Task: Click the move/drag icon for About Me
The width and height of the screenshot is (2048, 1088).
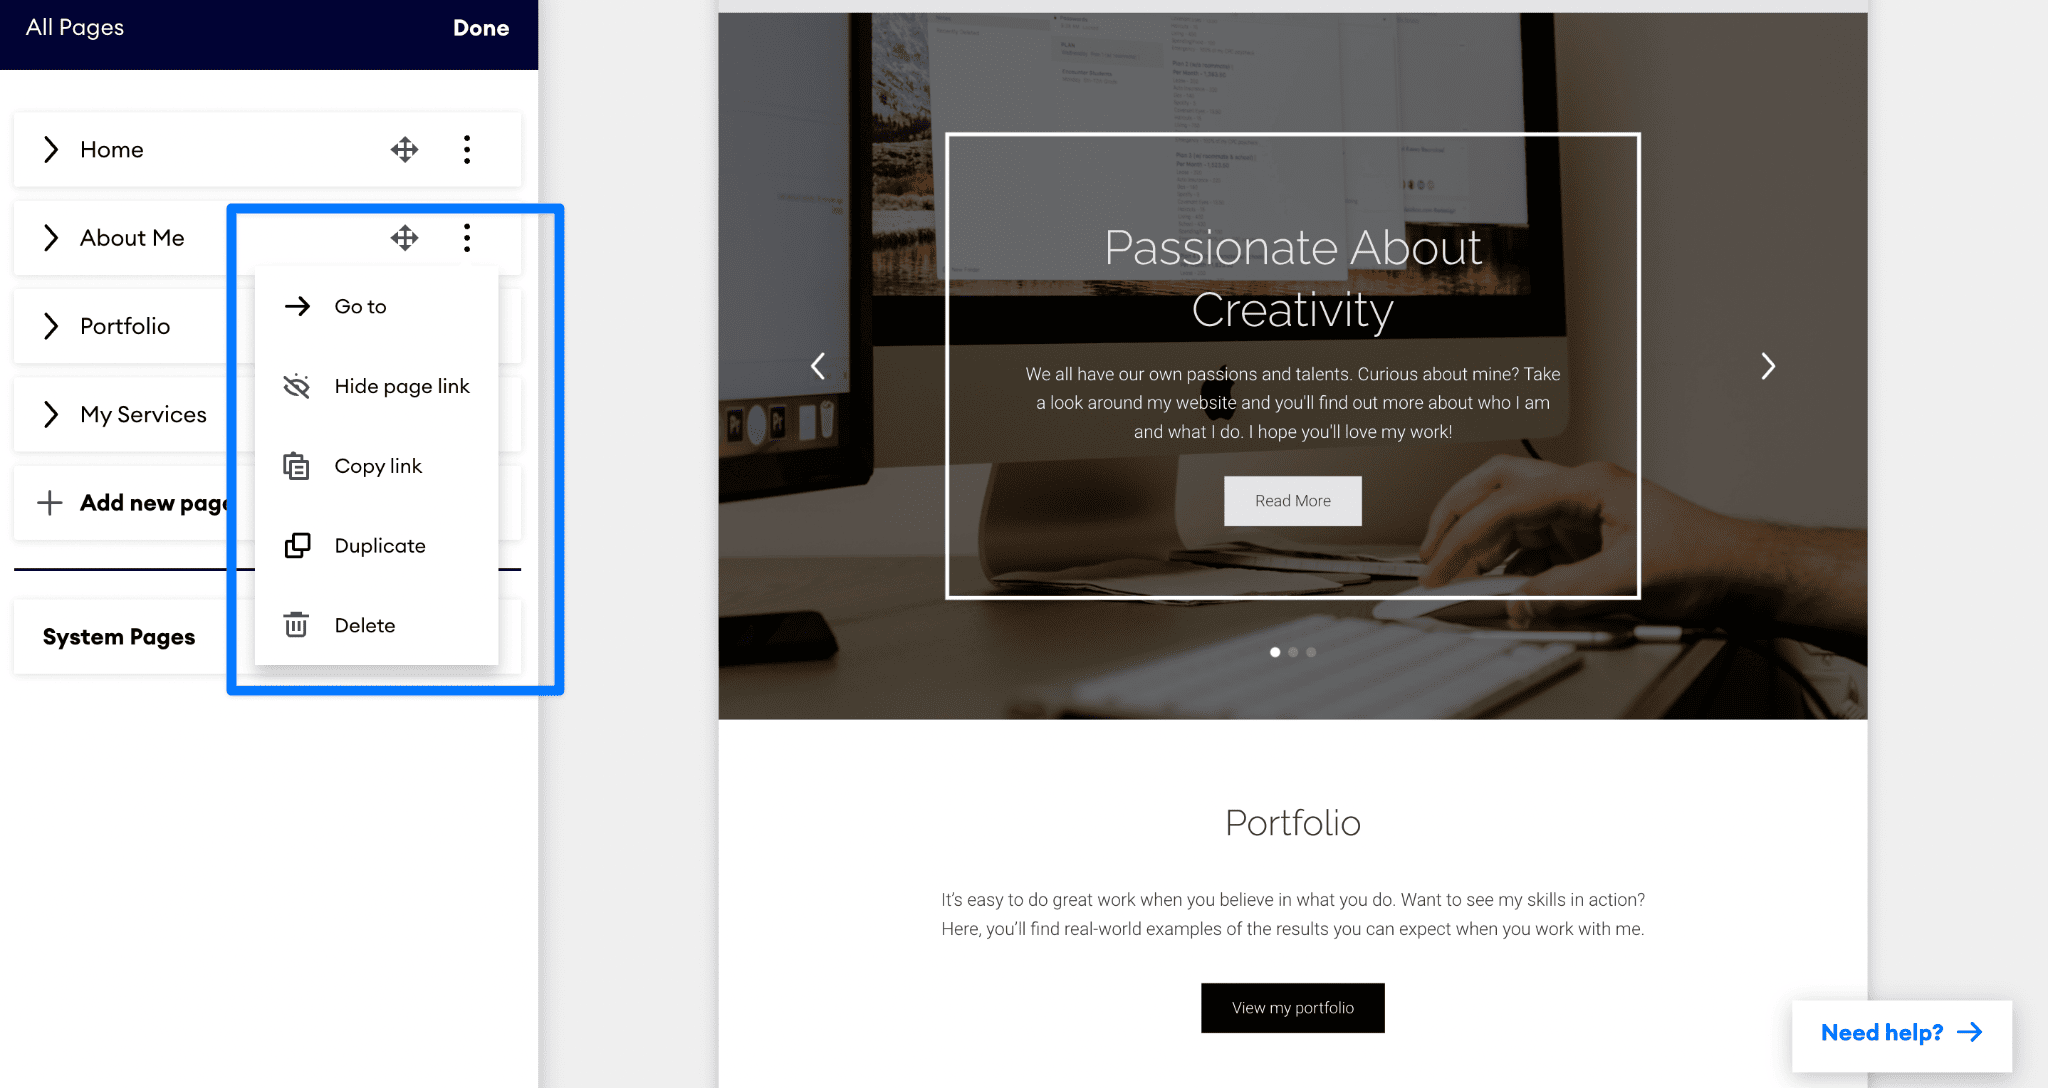Action: pos(405,237)
